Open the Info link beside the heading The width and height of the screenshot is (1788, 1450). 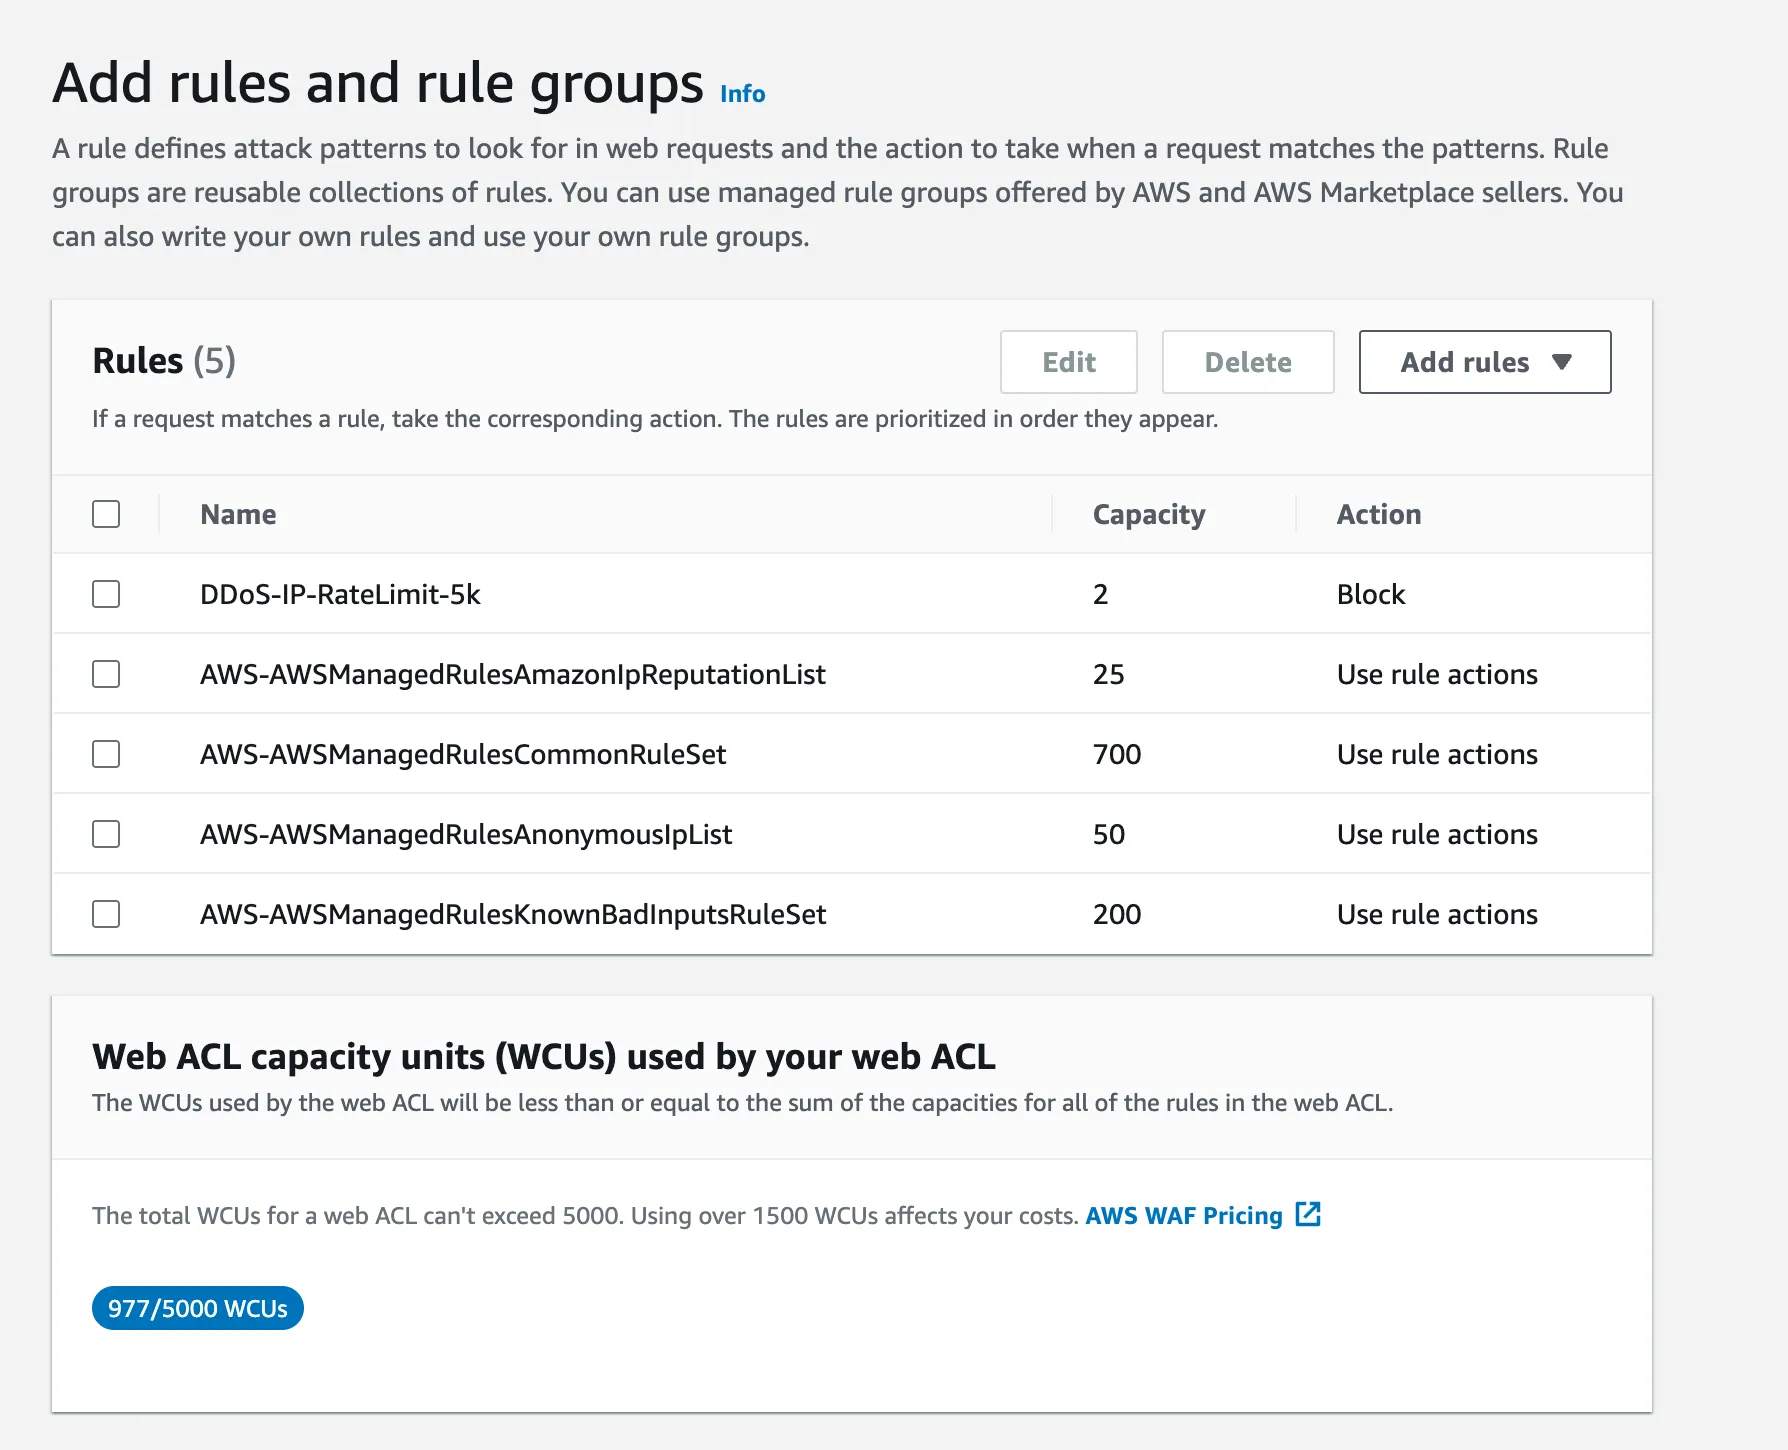pyautogui.click(x=742, y=94)
